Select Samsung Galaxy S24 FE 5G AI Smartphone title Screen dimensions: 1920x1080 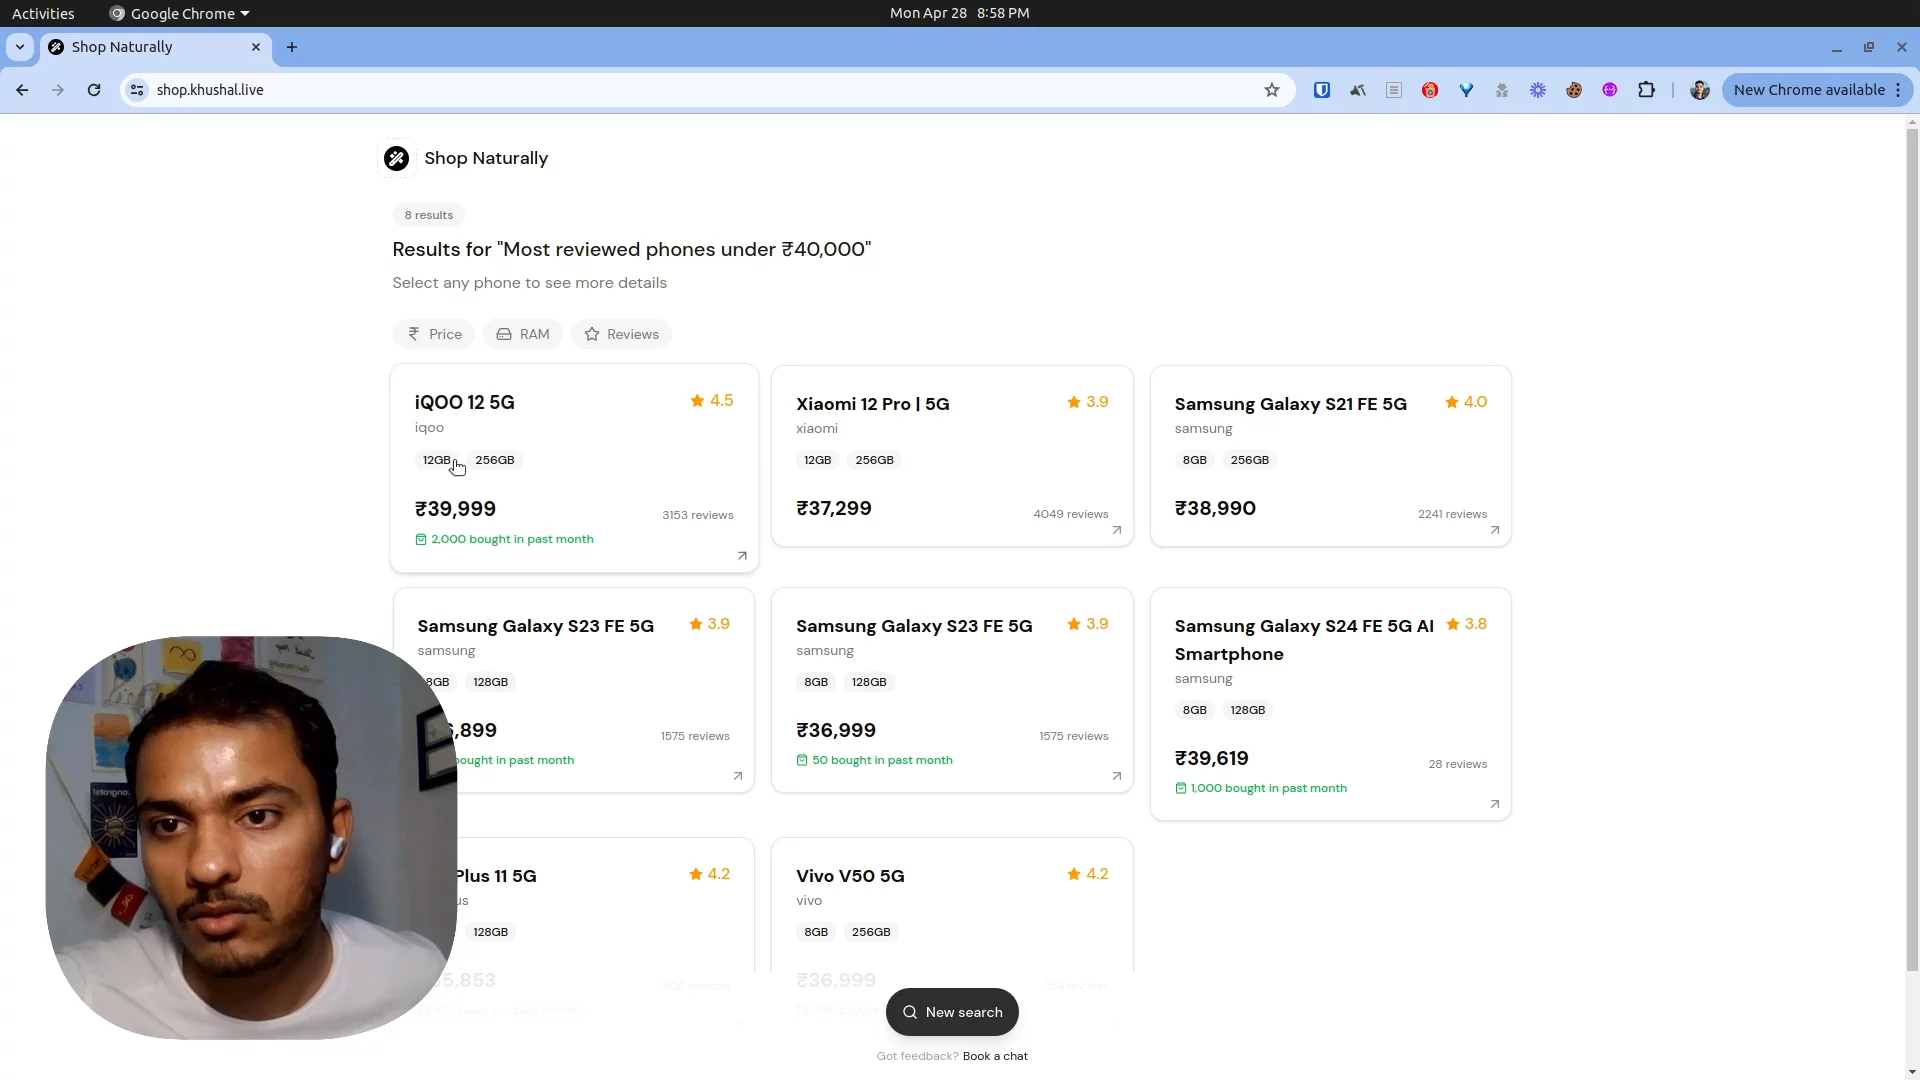1304,640
